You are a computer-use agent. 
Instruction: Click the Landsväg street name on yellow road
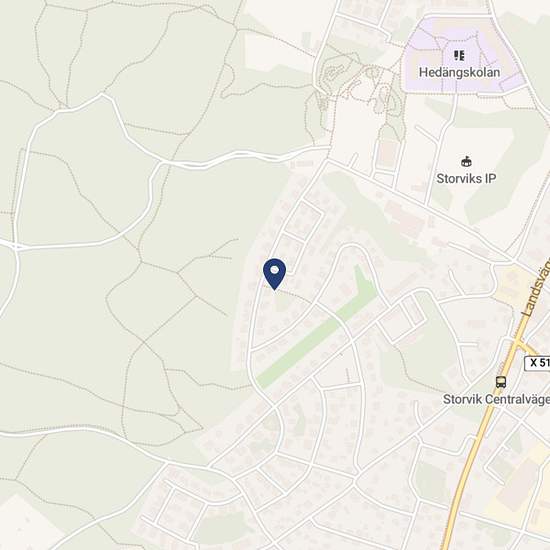pos(536,289)
